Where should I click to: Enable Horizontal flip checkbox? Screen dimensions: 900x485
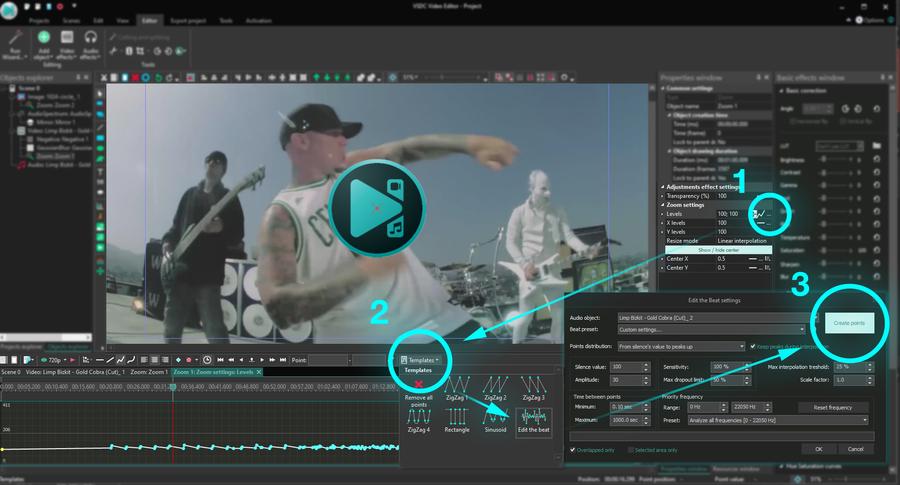pos(792,122)
